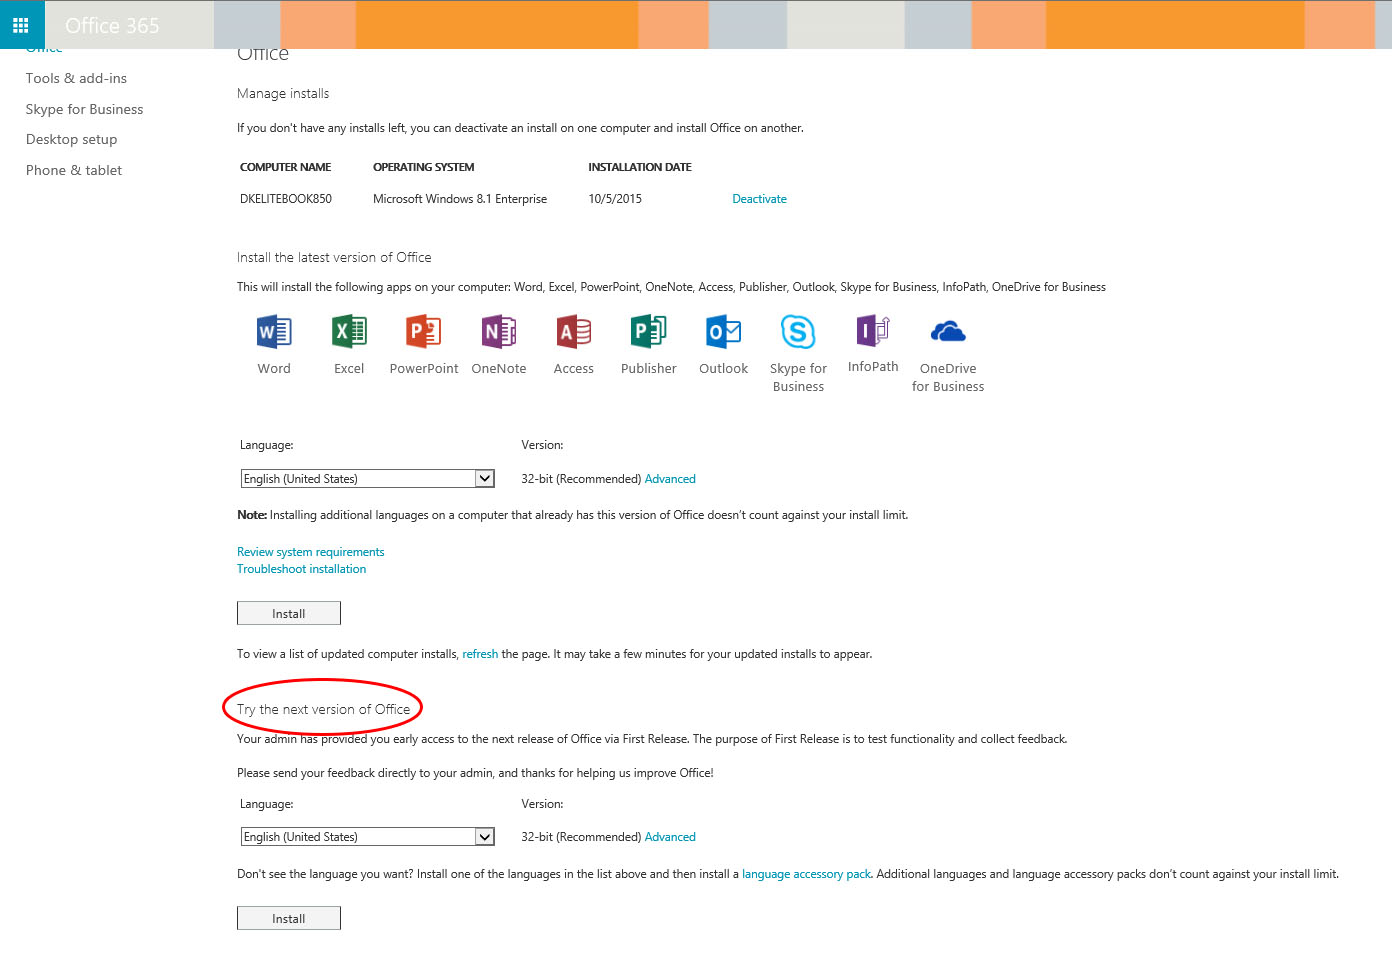Open Review system requirements link
Viewport: 1392px width, 960px height.
[x=310, y=552]
